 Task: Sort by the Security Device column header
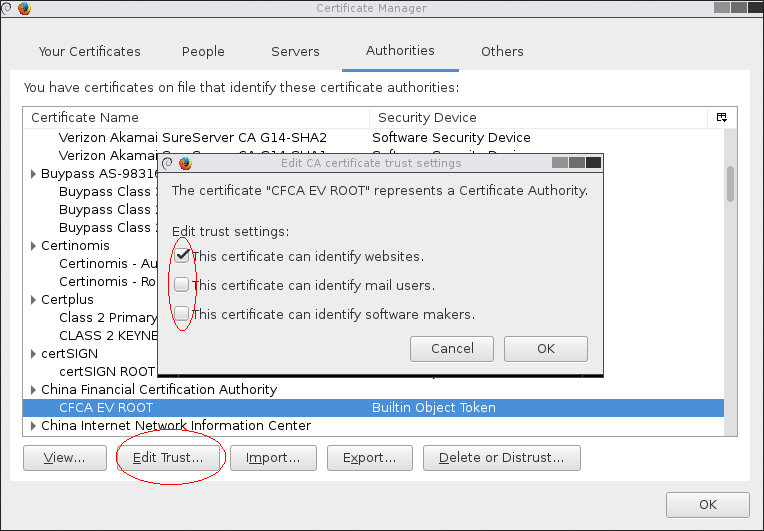coord(538,117)
